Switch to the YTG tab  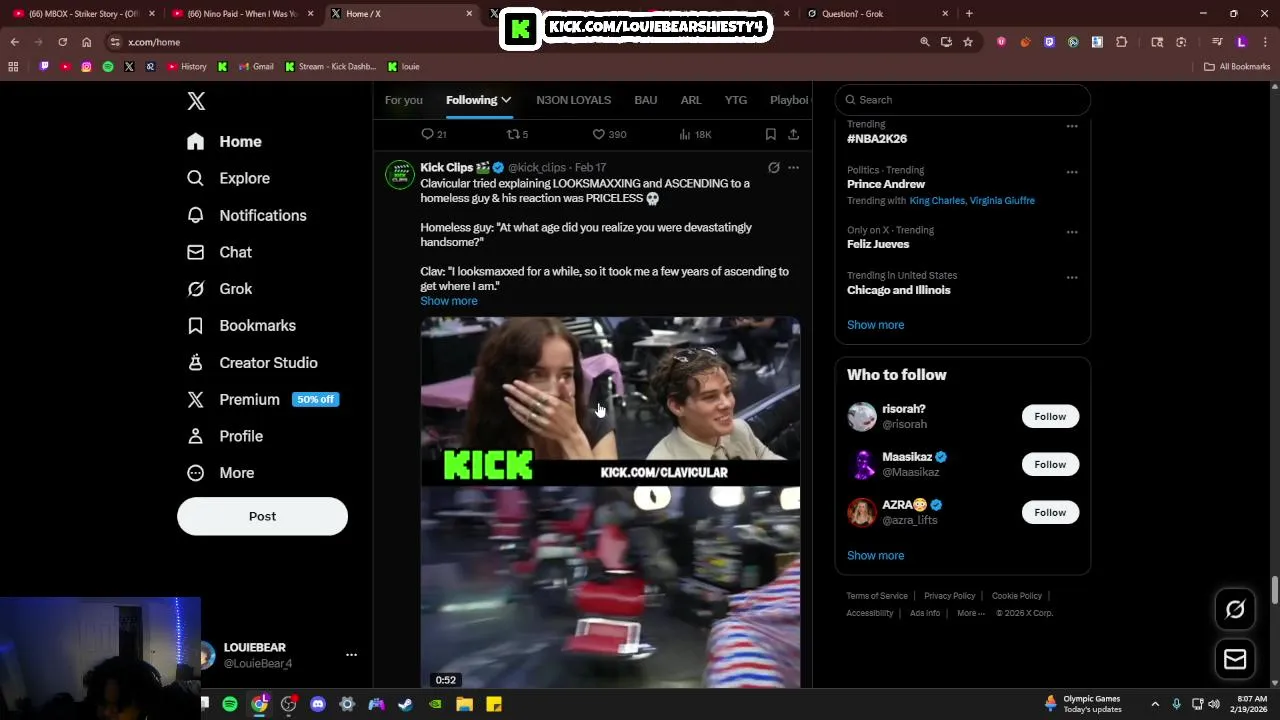[736, 100]
